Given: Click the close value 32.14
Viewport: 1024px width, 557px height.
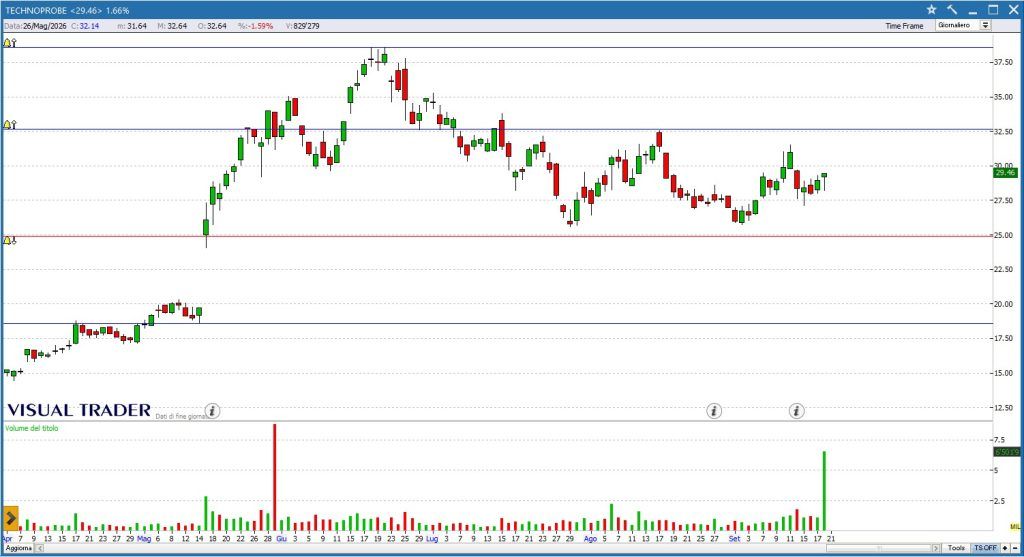Looking at the screenshot, I should coord(89,26).
